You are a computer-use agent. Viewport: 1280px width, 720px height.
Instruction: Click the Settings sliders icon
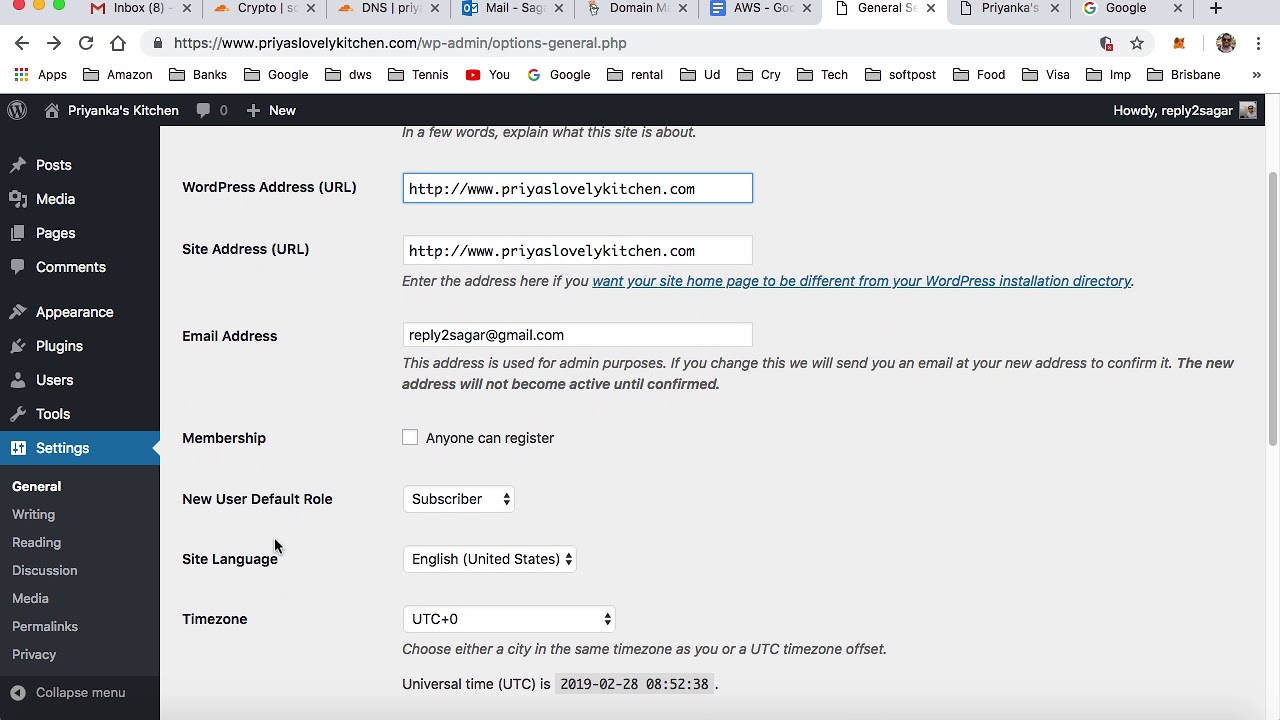point(18,448)
